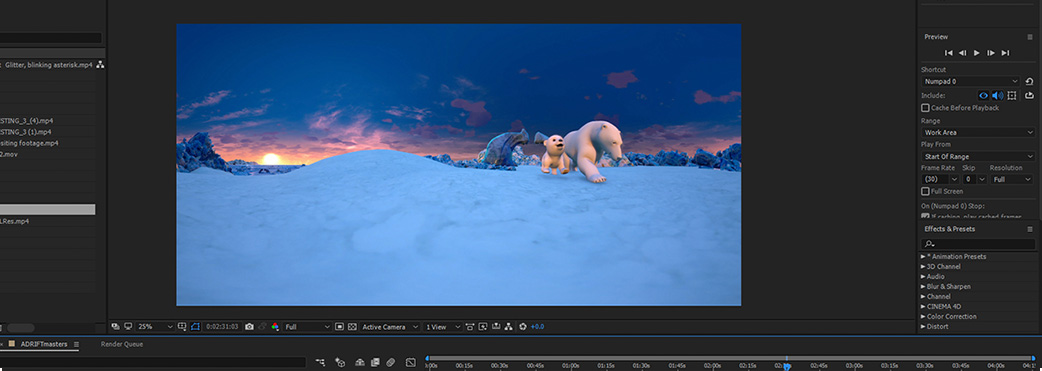
Task: Open the 1 View layout dropdown
Action: coord(443,326)
